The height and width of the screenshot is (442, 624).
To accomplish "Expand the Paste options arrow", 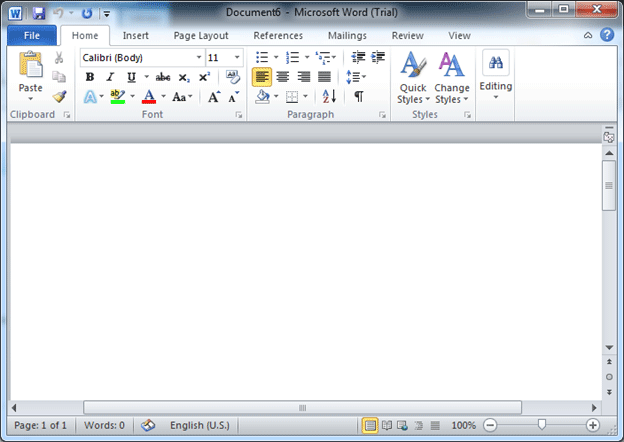I will [30, 98].
